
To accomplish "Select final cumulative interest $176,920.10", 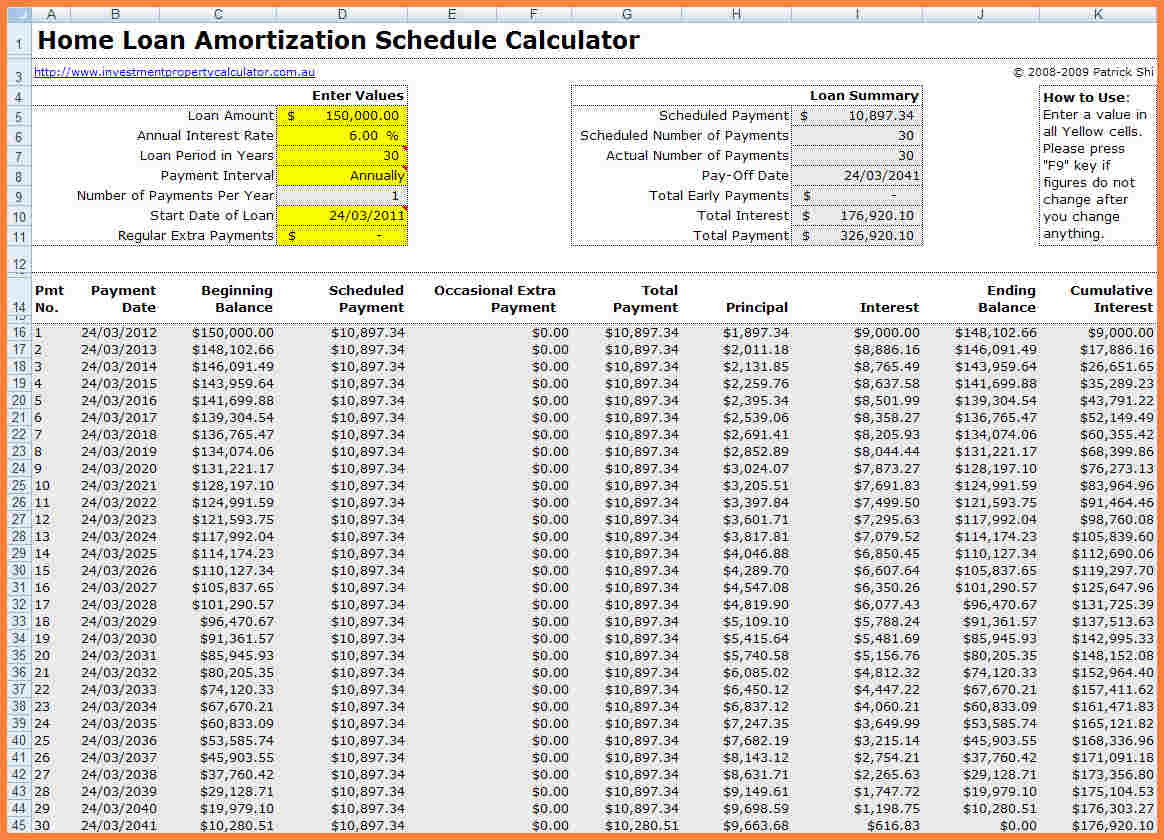I will 1113,826.
